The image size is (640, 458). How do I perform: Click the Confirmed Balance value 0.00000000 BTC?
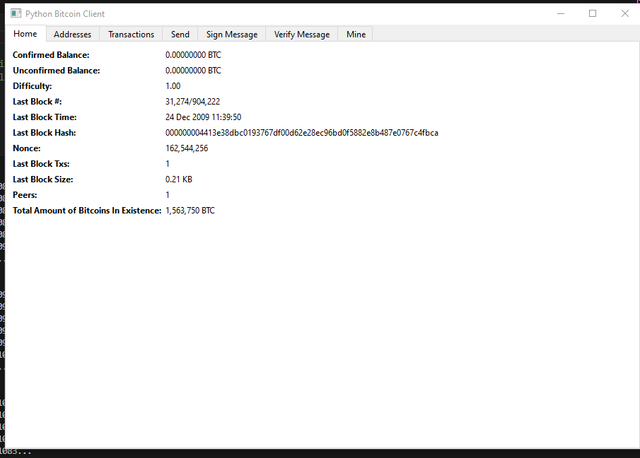[x=193, y=55]
